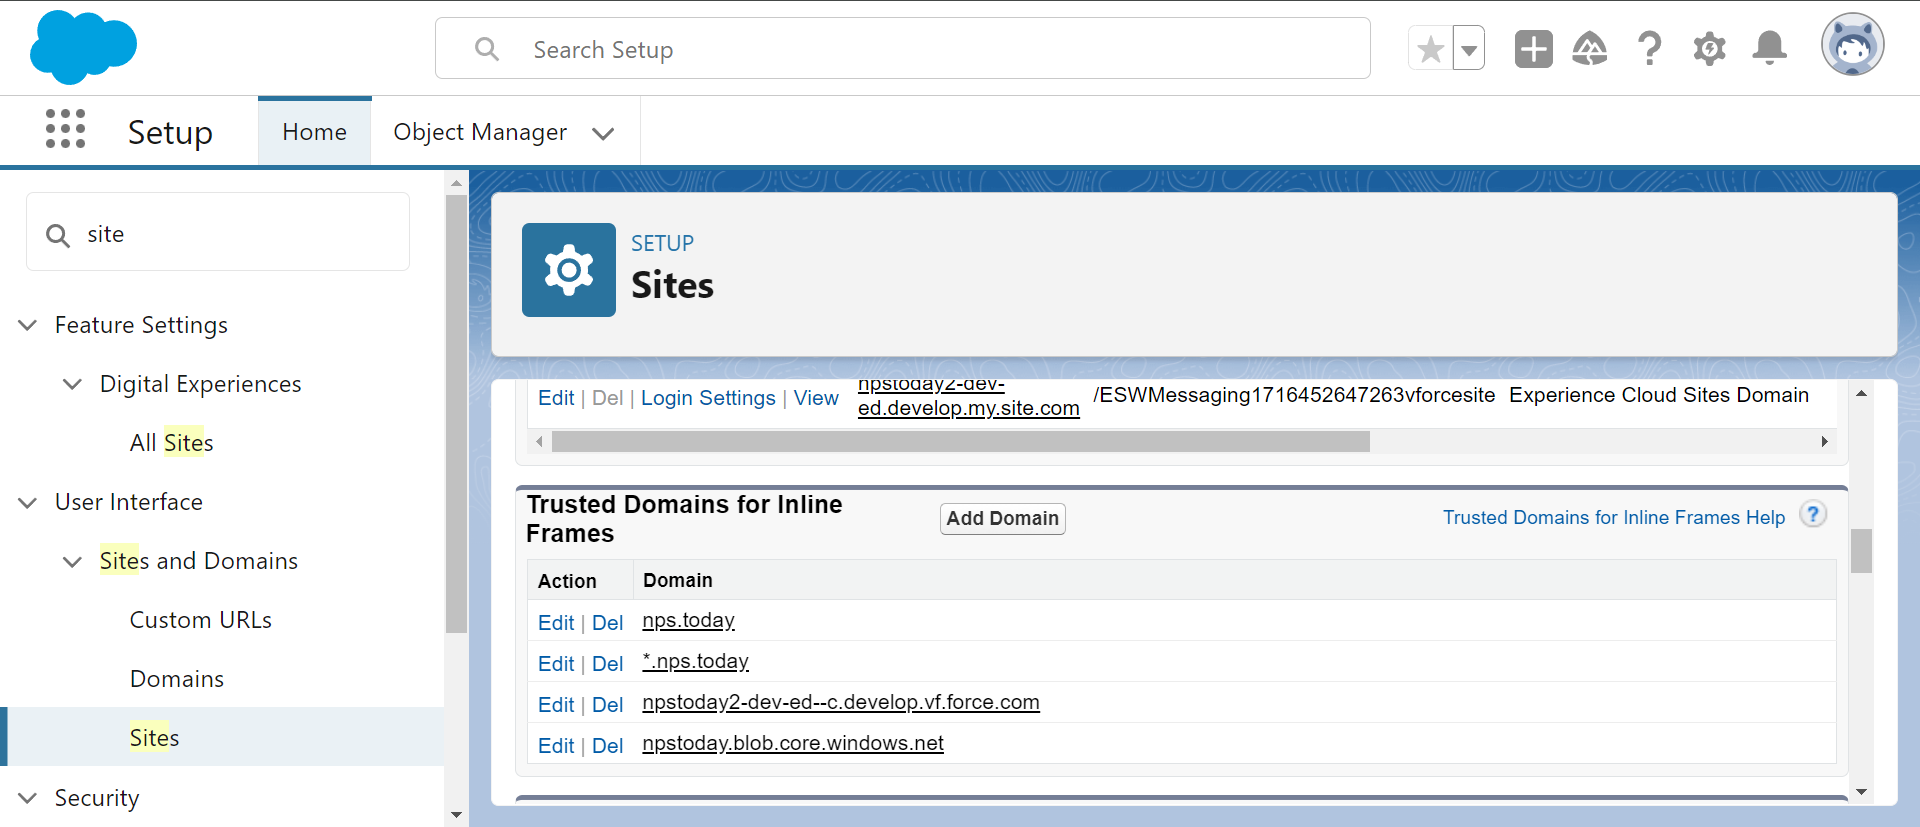Switch to the Object Manager tab
Viewport: 1920px width, 827px height.
point(480,132)
